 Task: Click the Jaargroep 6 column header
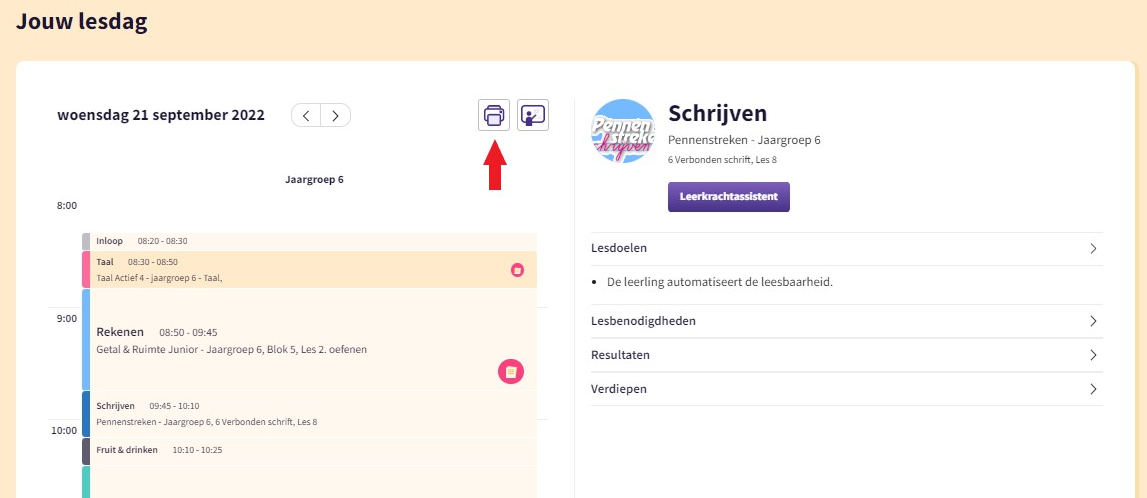click(314, 180)
